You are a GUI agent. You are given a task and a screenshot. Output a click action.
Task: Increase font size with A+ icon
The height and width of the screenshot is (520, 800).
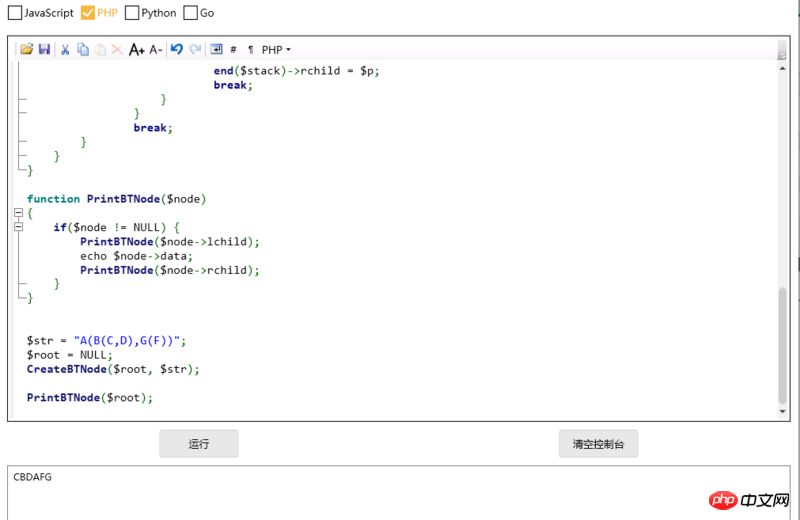136,49
